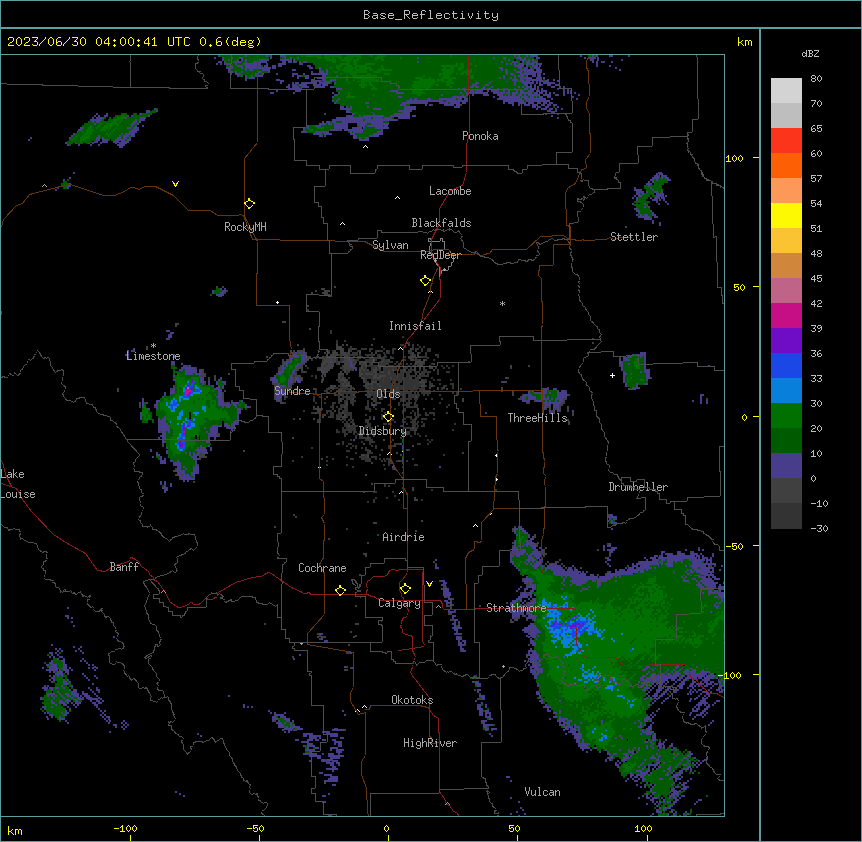The width and height of the screenshot is (862, 842).
Task: Click the green 30 dBZ legend swatch
Action: point(786,416)
